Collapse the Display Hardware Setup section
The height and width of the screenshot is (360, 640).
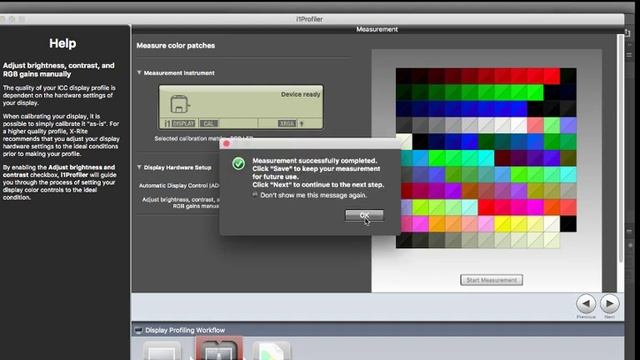point(139,167)
